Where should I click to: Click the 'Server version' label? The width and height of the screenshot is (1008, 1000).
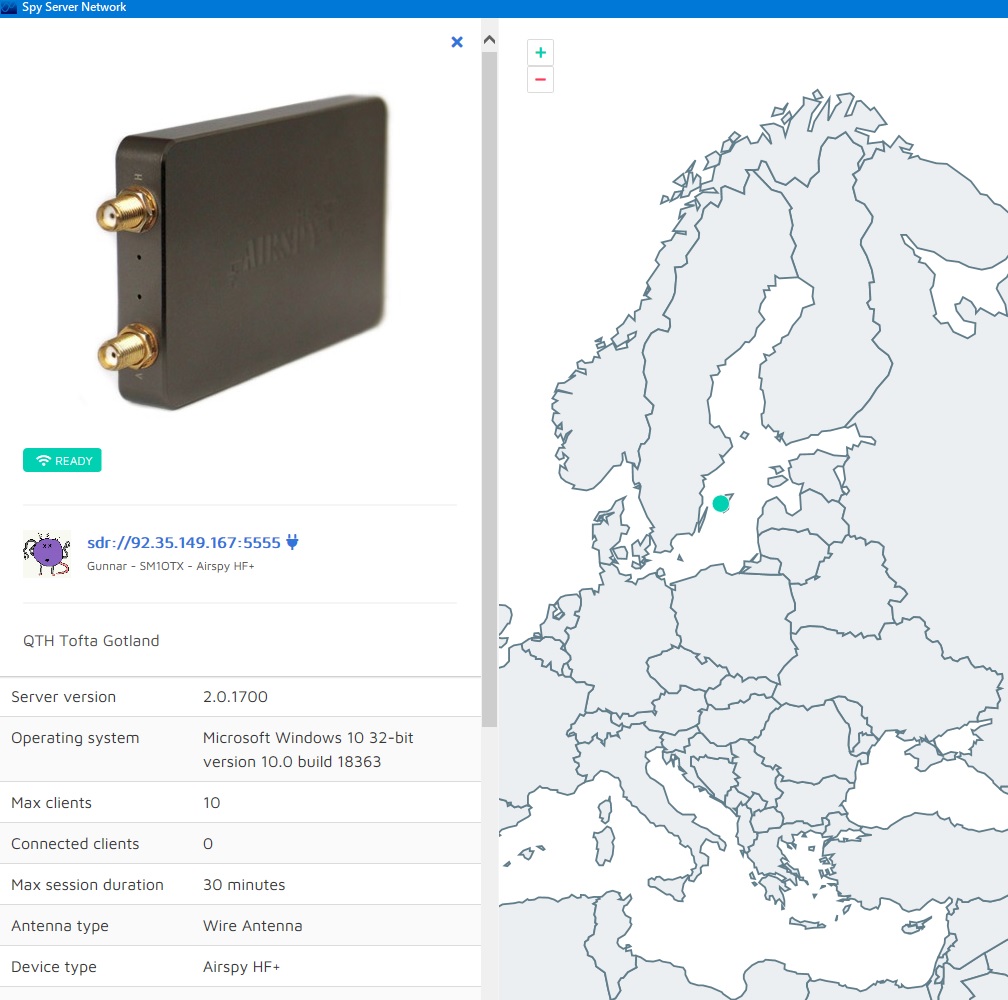(x=64, y=697)
